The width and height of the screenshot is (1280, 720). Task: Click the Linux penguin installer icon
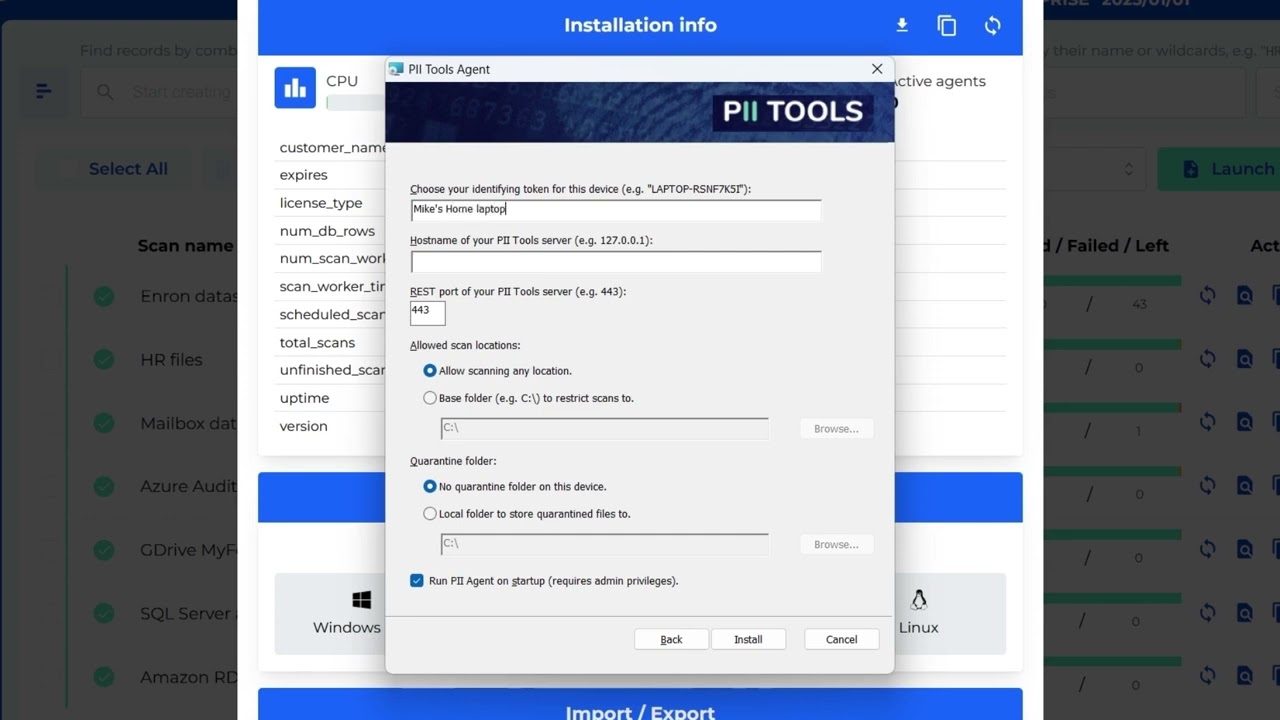(918, 599)
